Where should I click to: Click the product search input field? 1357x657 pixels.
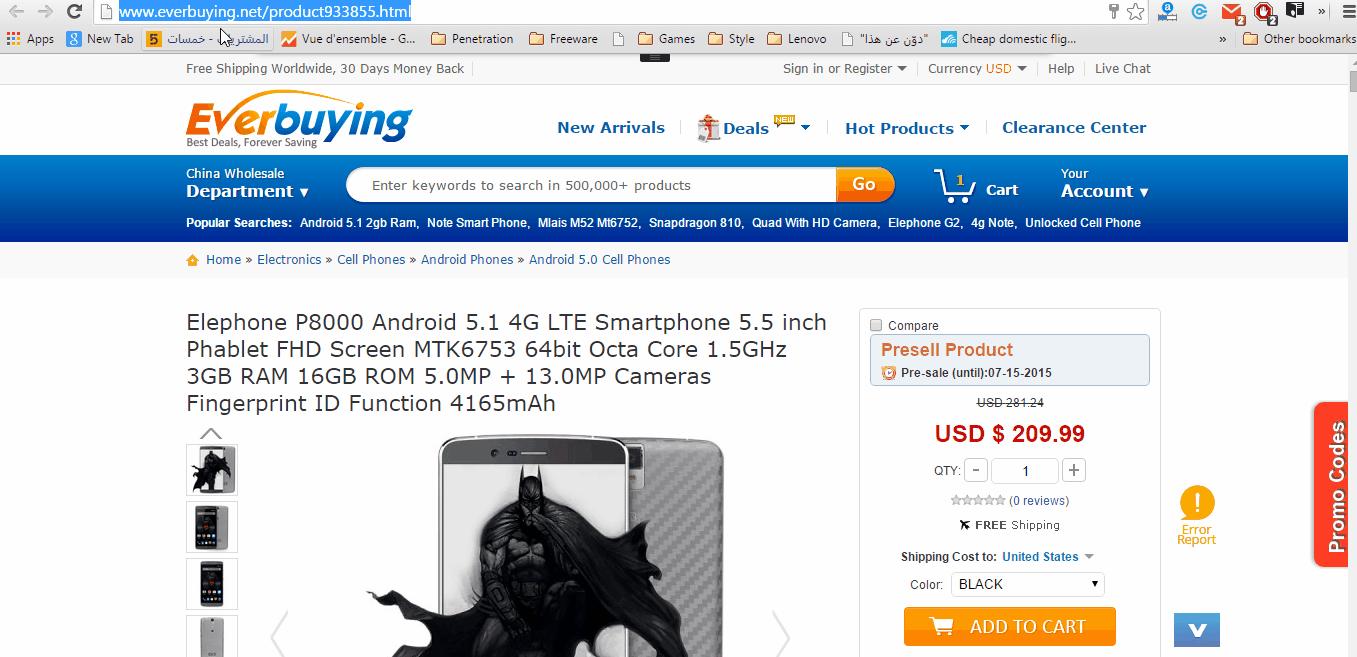pyautogui.click(x=592, y=185)
